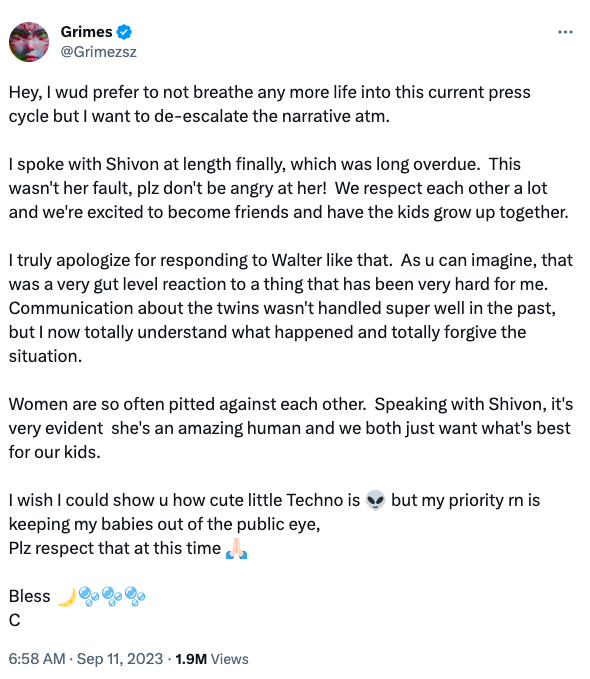Click the blue verified badge beside Grimes
Viewport: 590px width, 679px height.
(124, 32)
